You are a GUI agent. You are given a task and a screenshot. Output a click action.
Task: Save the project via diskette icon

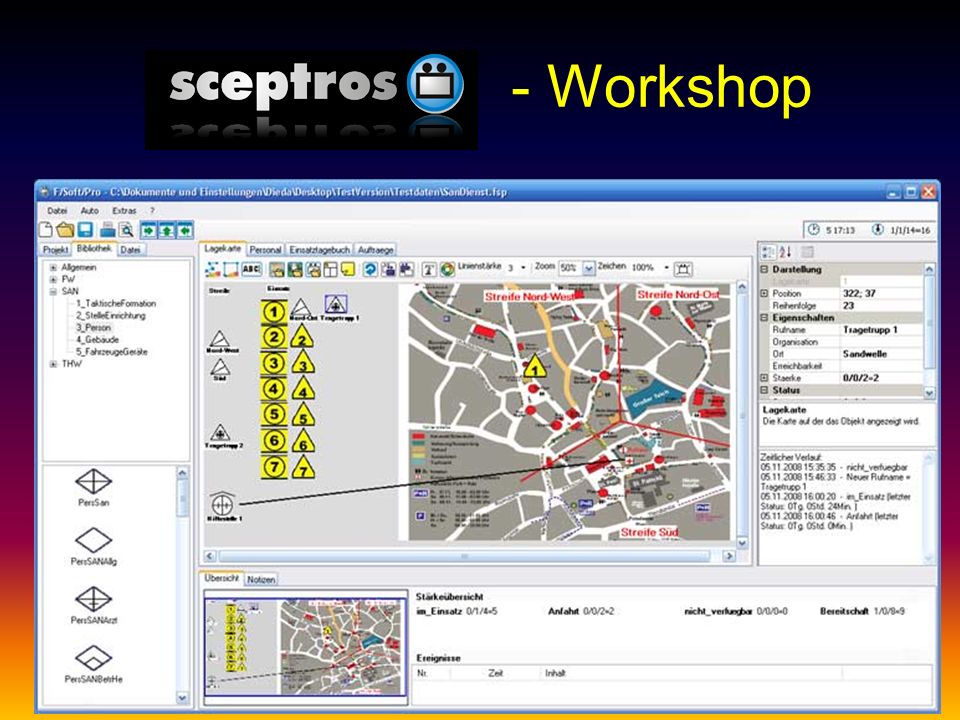click(85, 230)
